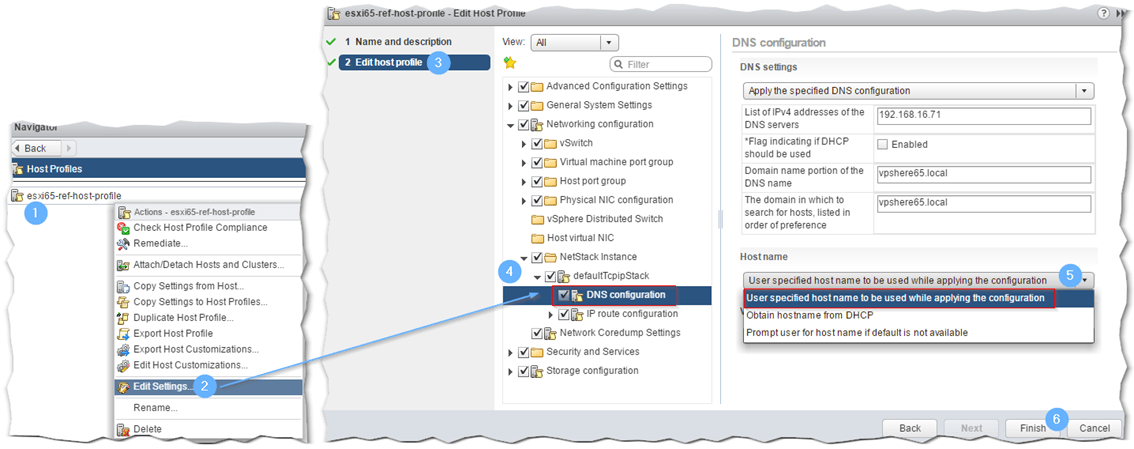The width and height of the screenshot is (1134, 449).
Task: Click the esxi65-ref-host-profile icon in Navigator
Action: point(18,195)
